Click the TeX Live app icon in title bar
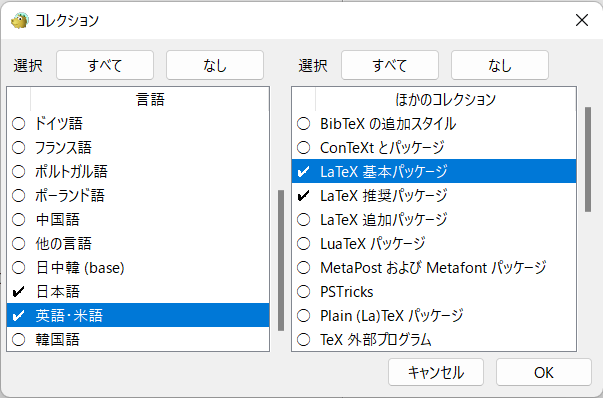 pos(20,20)
